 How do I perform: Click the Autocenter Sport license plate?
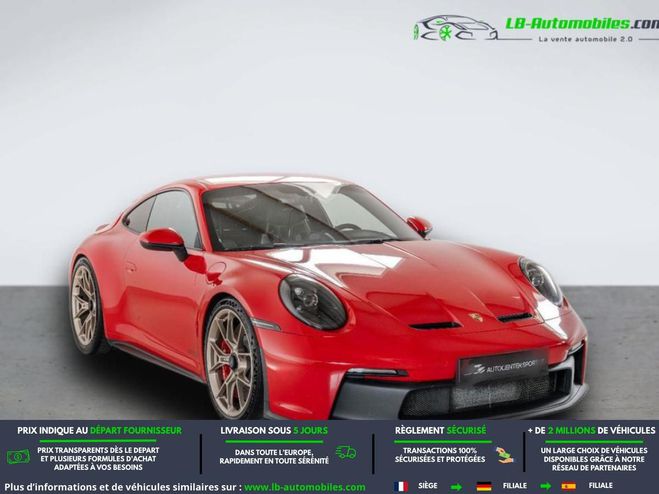[x=504, y=366]
